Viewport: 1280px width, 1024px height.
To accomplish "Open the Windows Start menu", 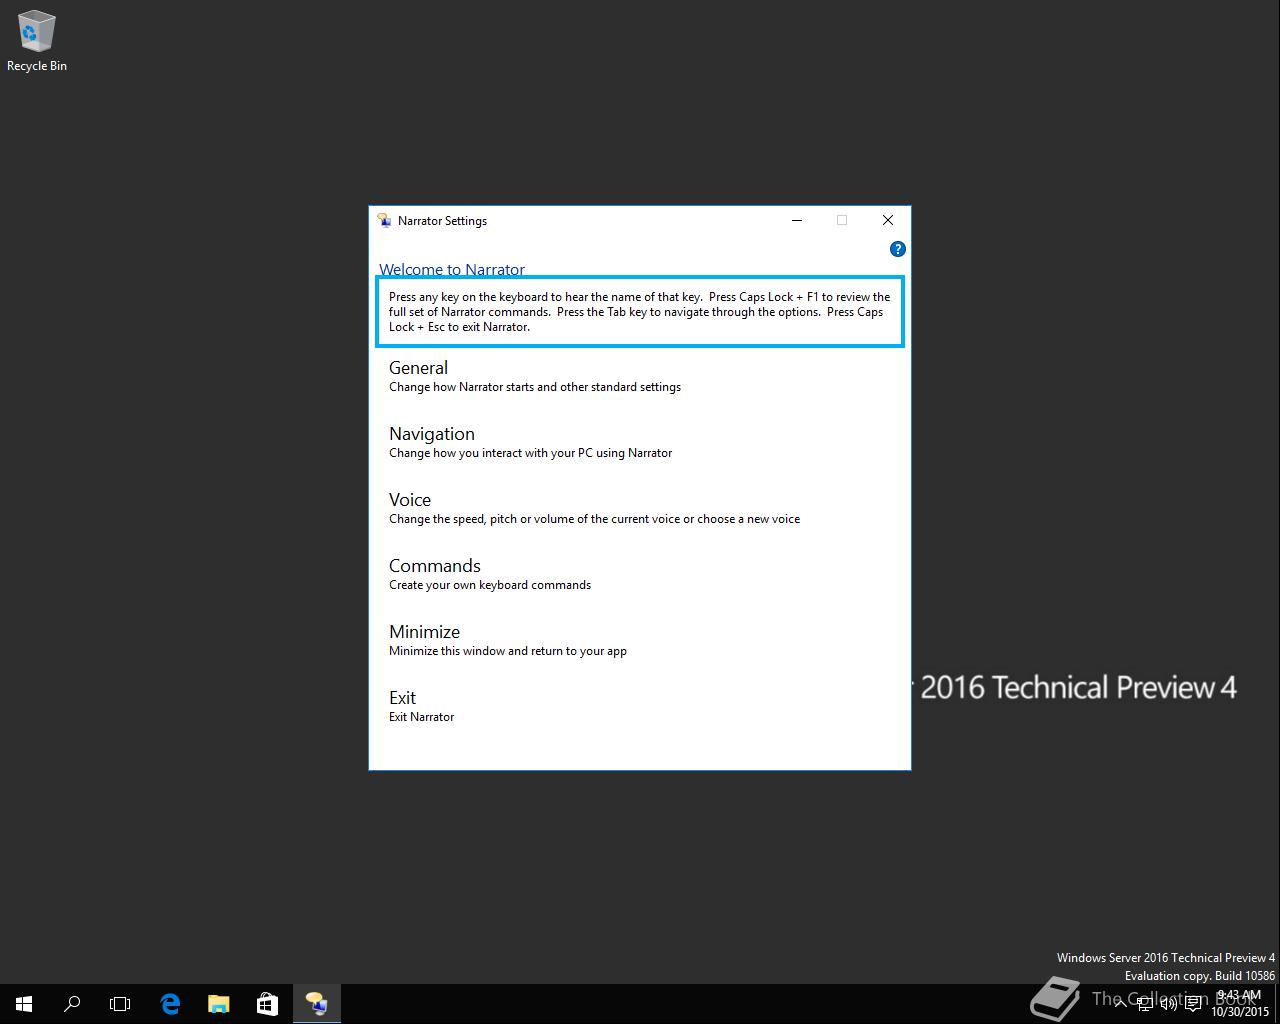I will coord(24,1004).
